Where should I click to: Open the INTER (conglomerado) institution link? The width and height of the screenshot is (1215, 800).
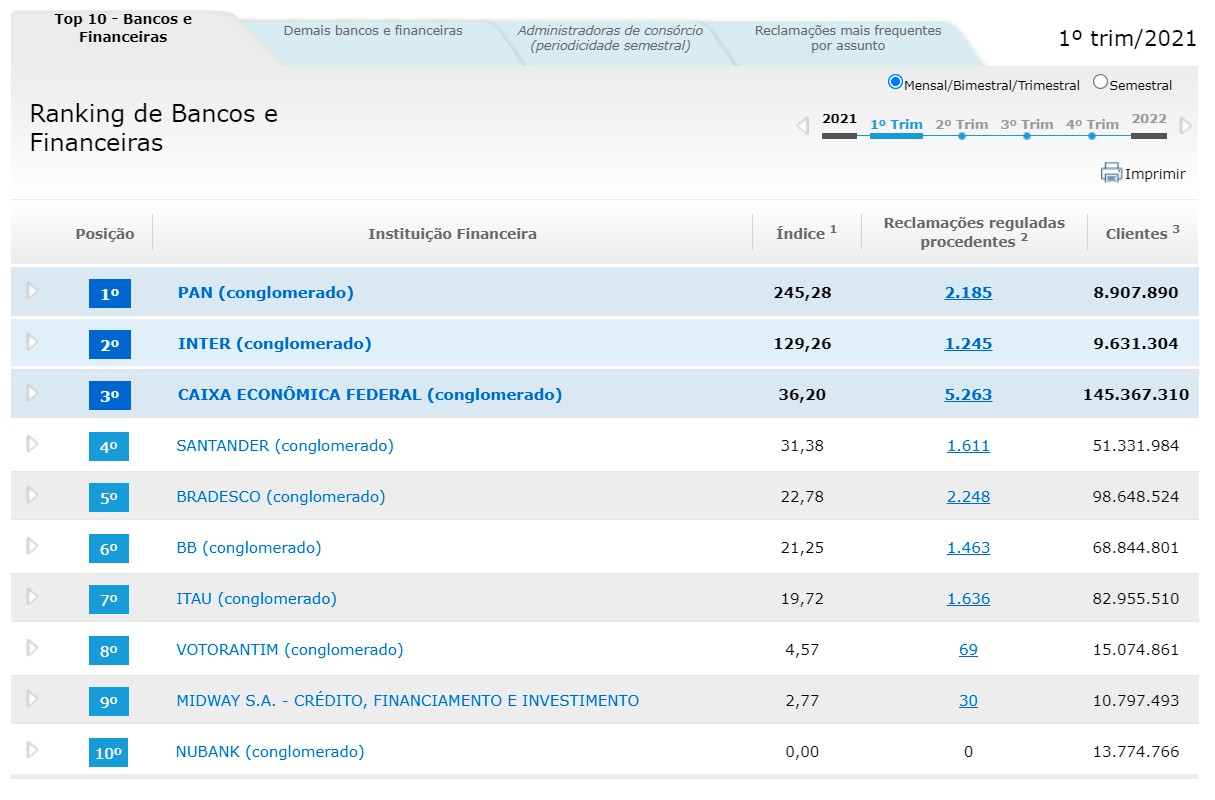pos(274,344)
